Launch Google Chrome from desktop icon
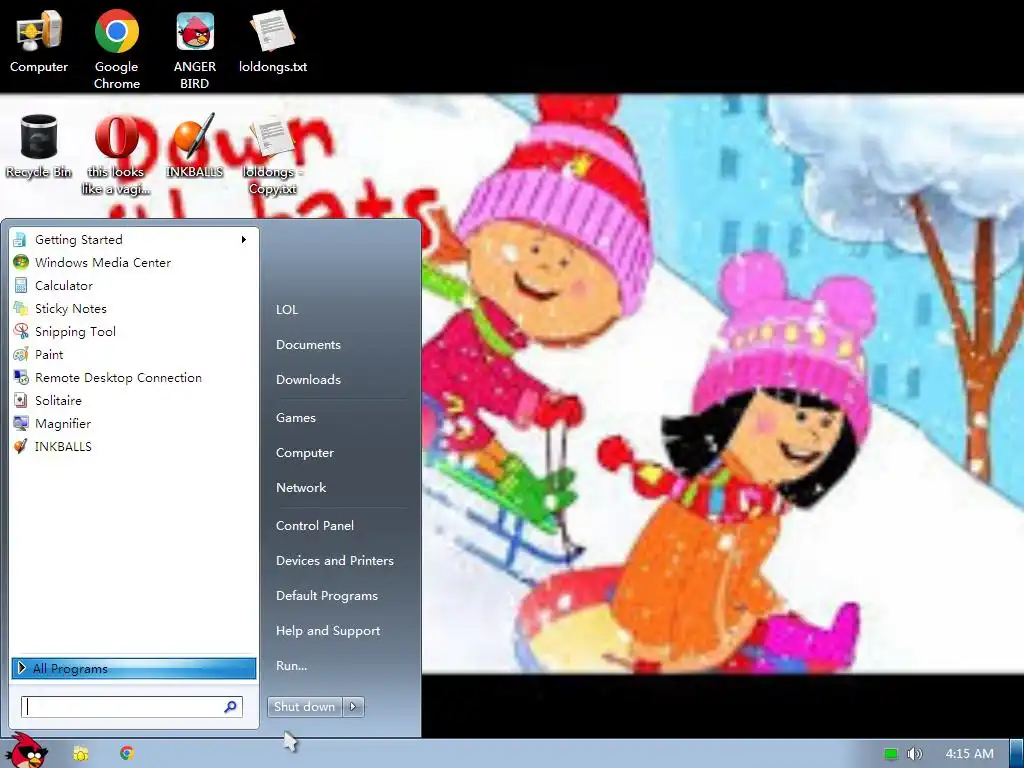Screen dimensions: 1024x768 tap(116, 48)
